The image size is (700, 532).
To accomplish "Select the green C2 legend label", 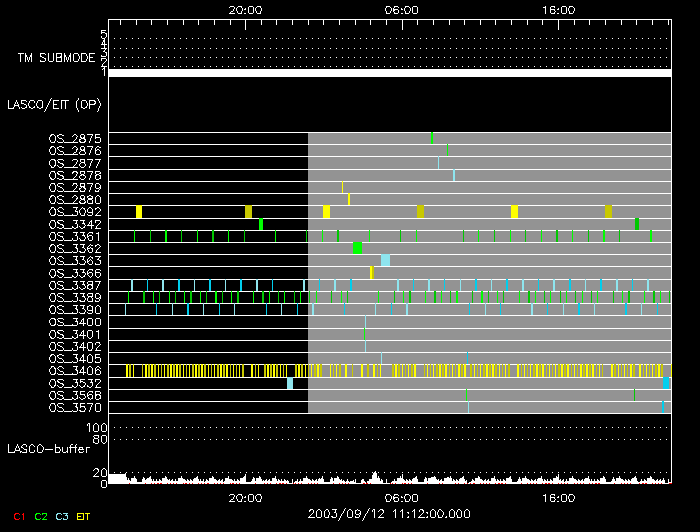I will pos(40,516).
